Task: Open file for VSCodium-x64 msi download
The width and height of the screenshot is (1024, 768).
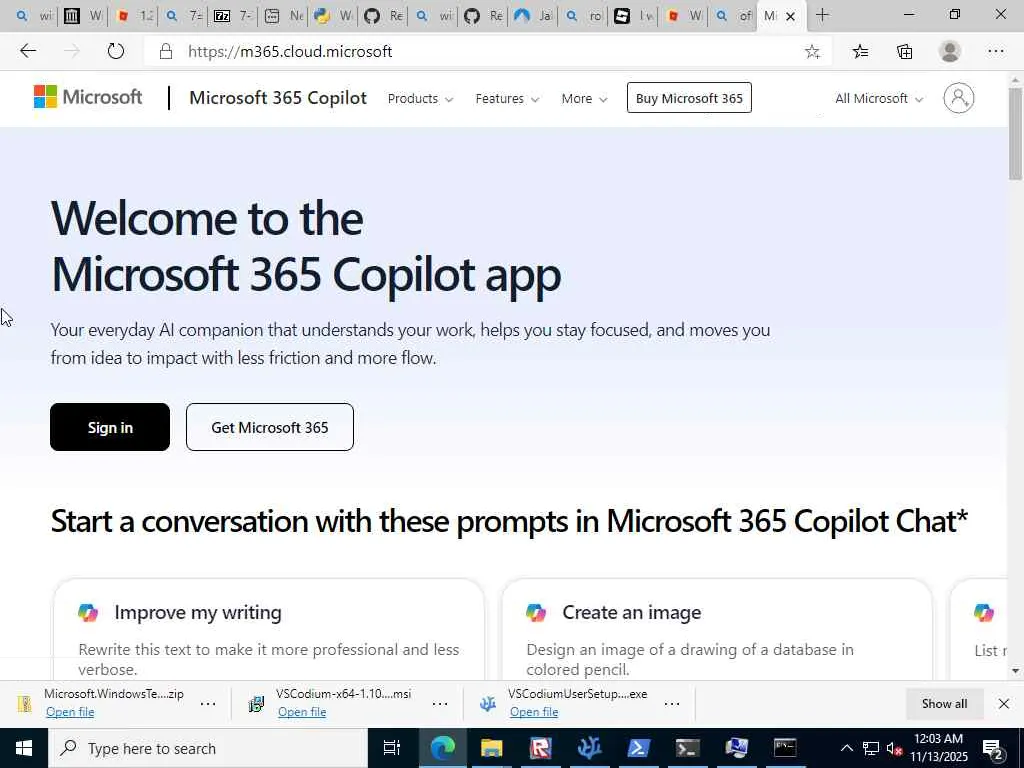Action: (x=302, y=712)
